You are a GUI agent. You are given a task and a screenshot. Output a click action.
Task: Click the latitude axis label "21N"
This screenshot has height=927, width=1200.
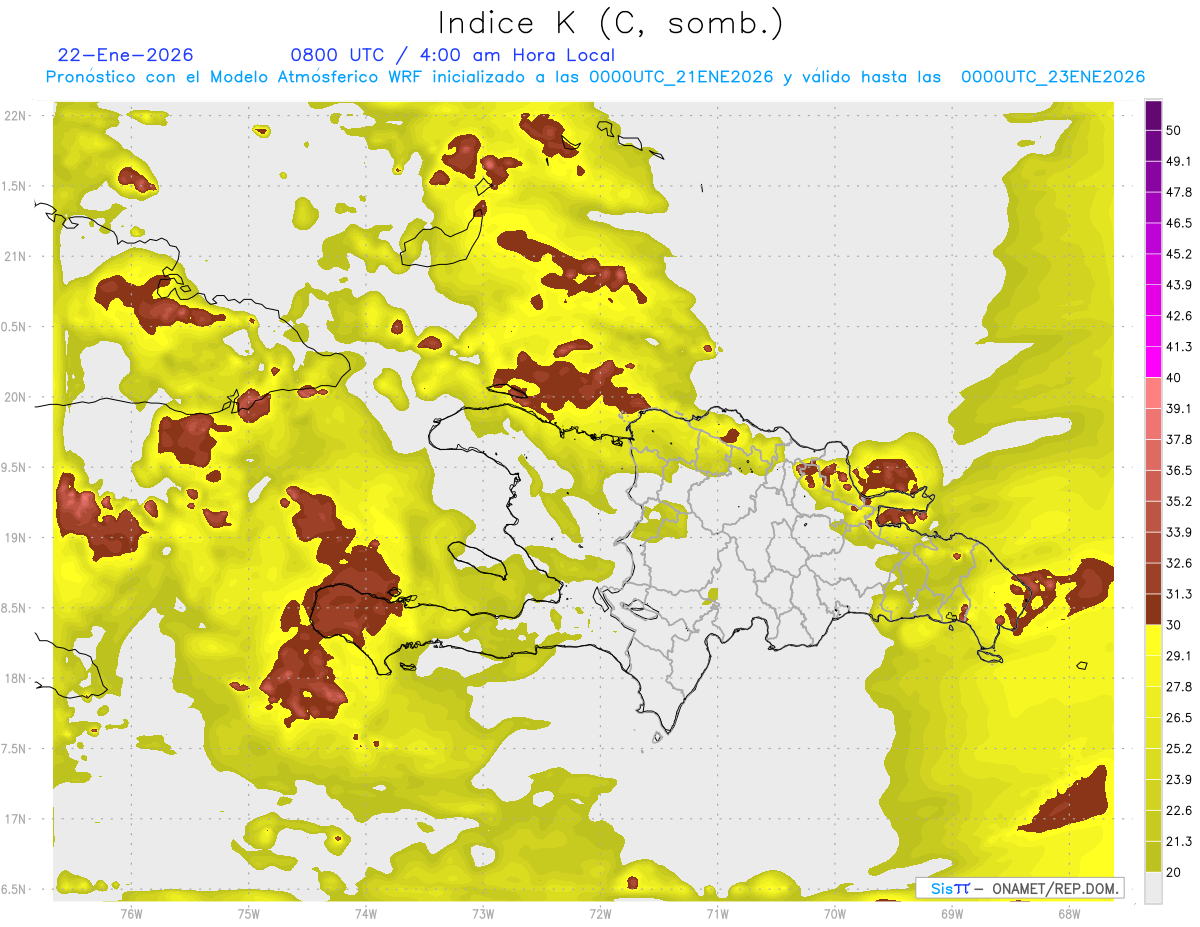pyautogui.click(x=16, y=257)
